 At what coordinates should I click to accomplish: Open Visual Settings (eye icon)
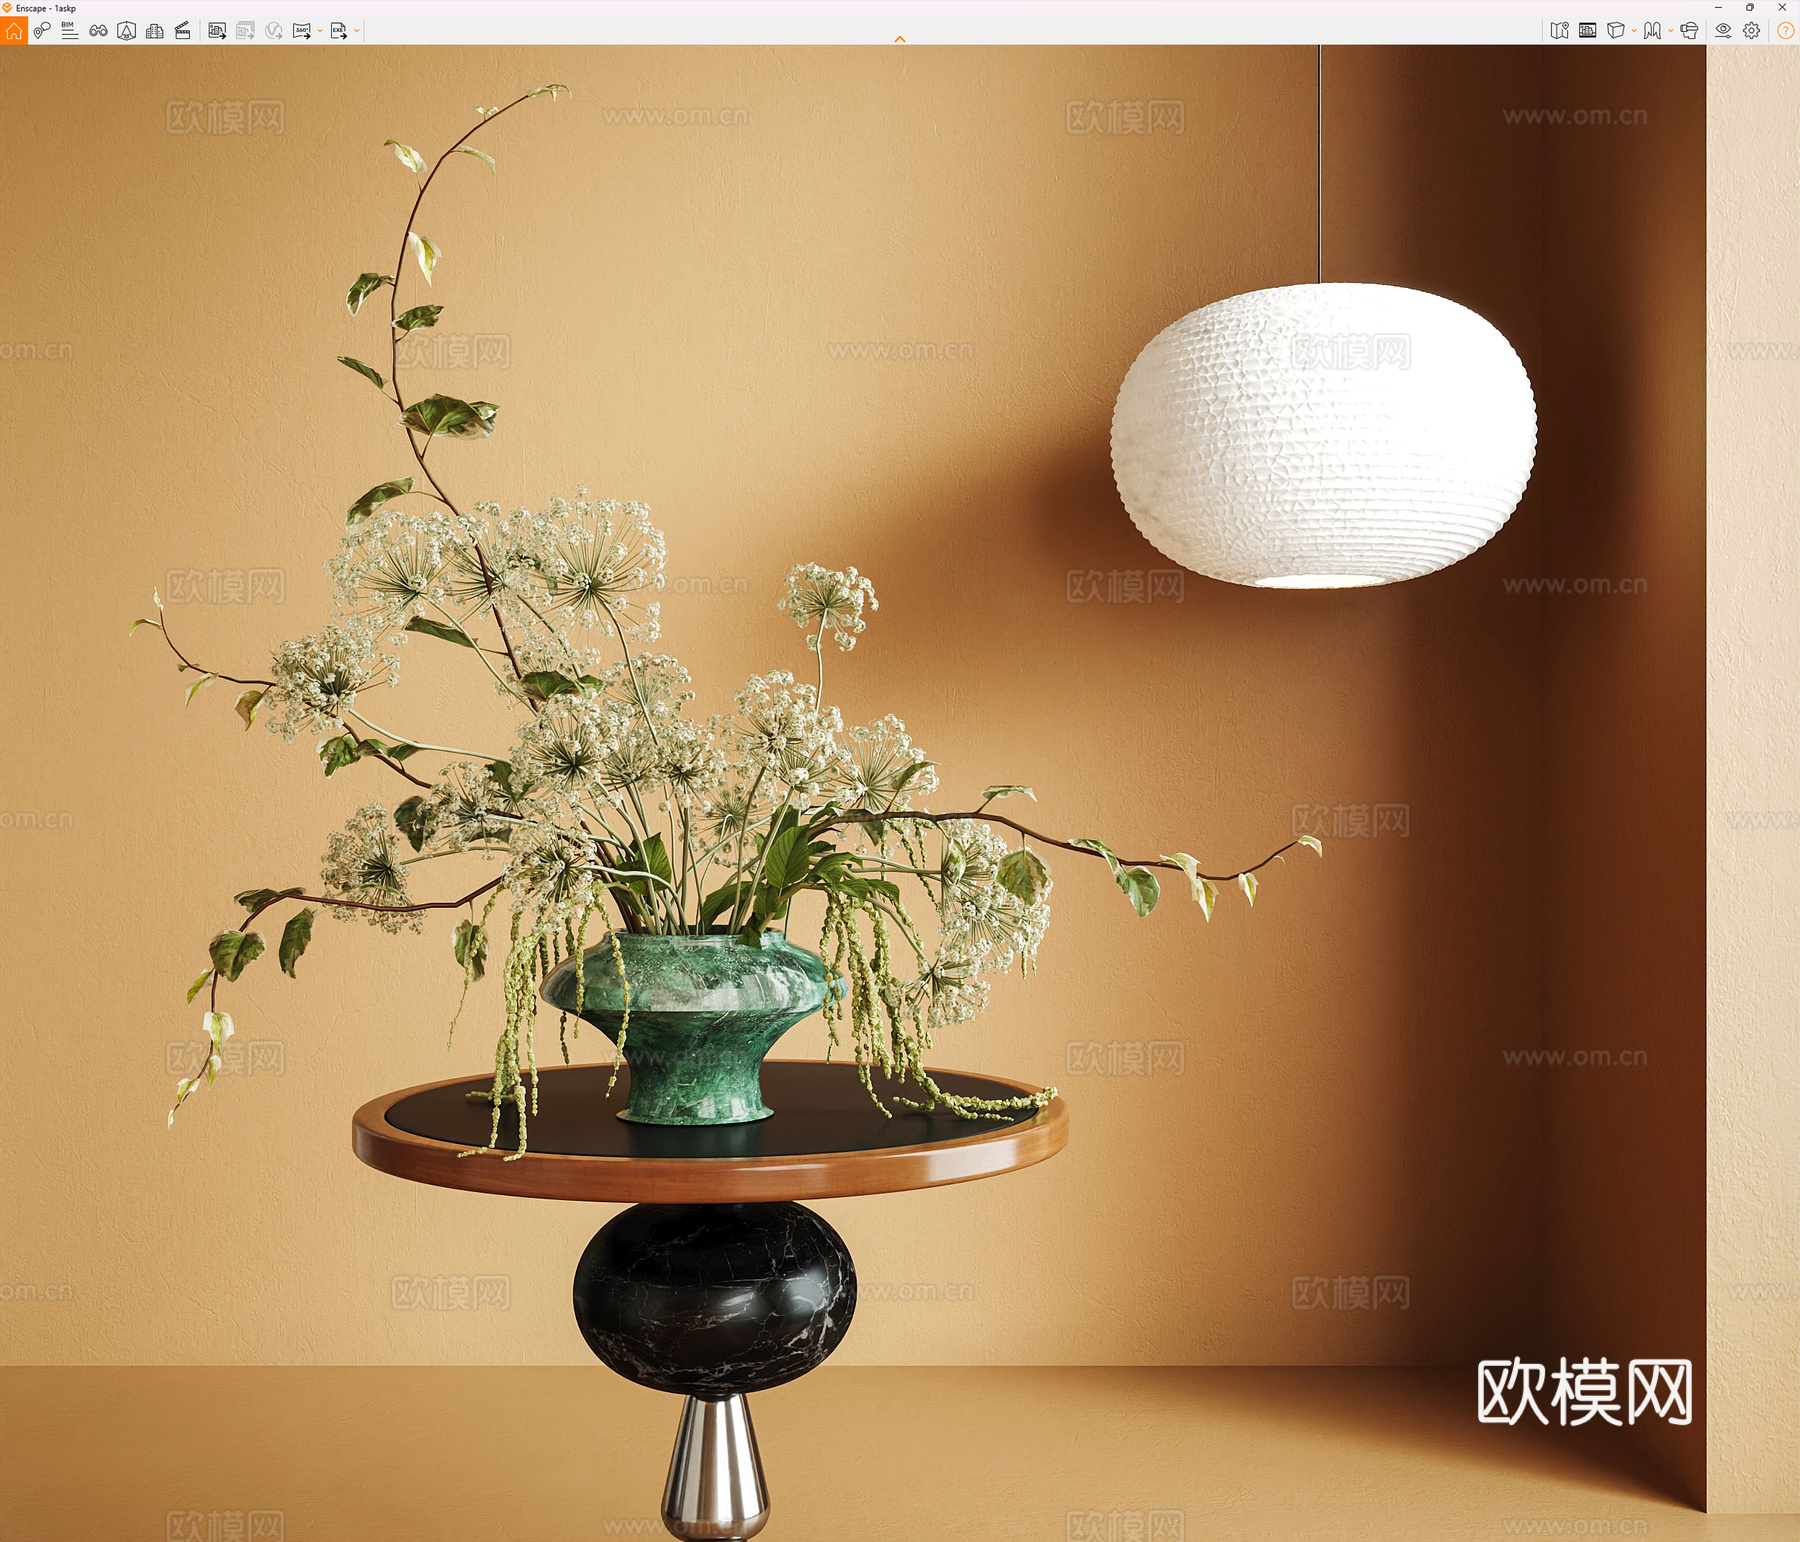(x=1723, y=31)
